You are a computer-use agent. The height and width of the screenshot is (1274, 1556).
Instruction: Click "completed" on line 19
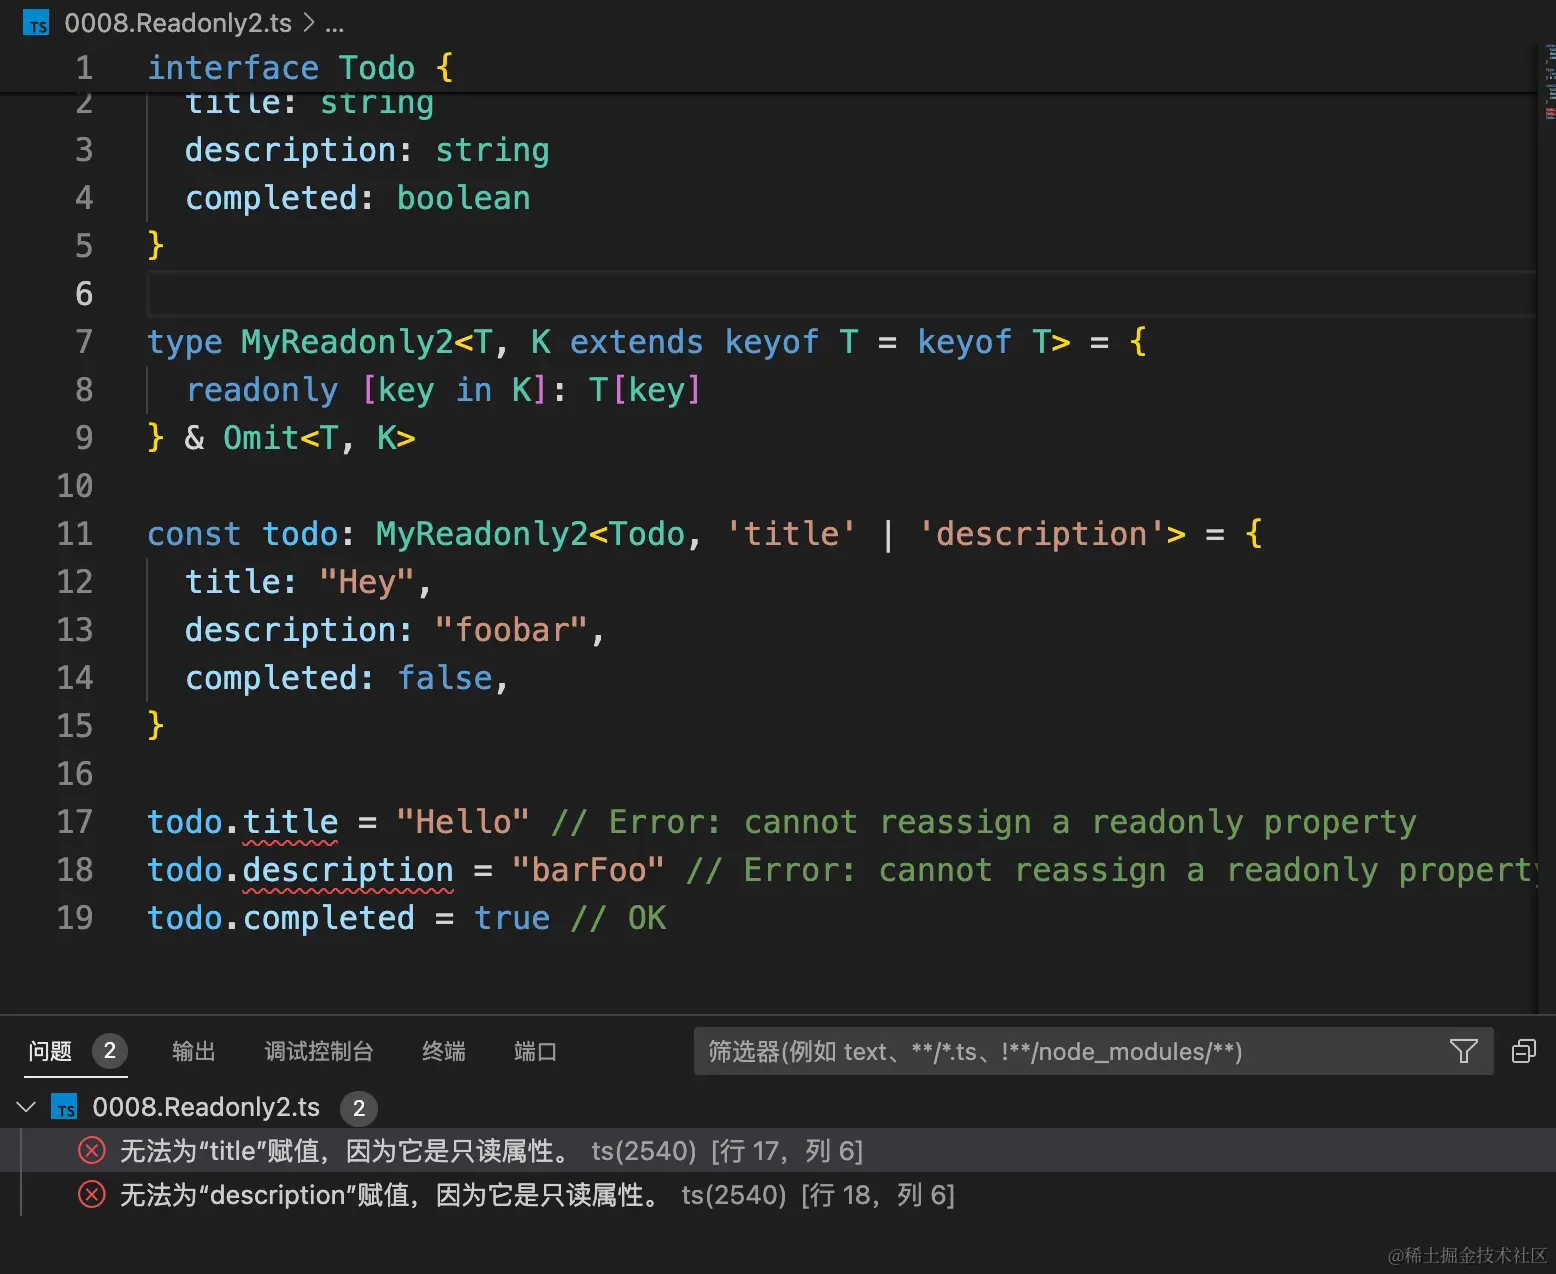328,918
